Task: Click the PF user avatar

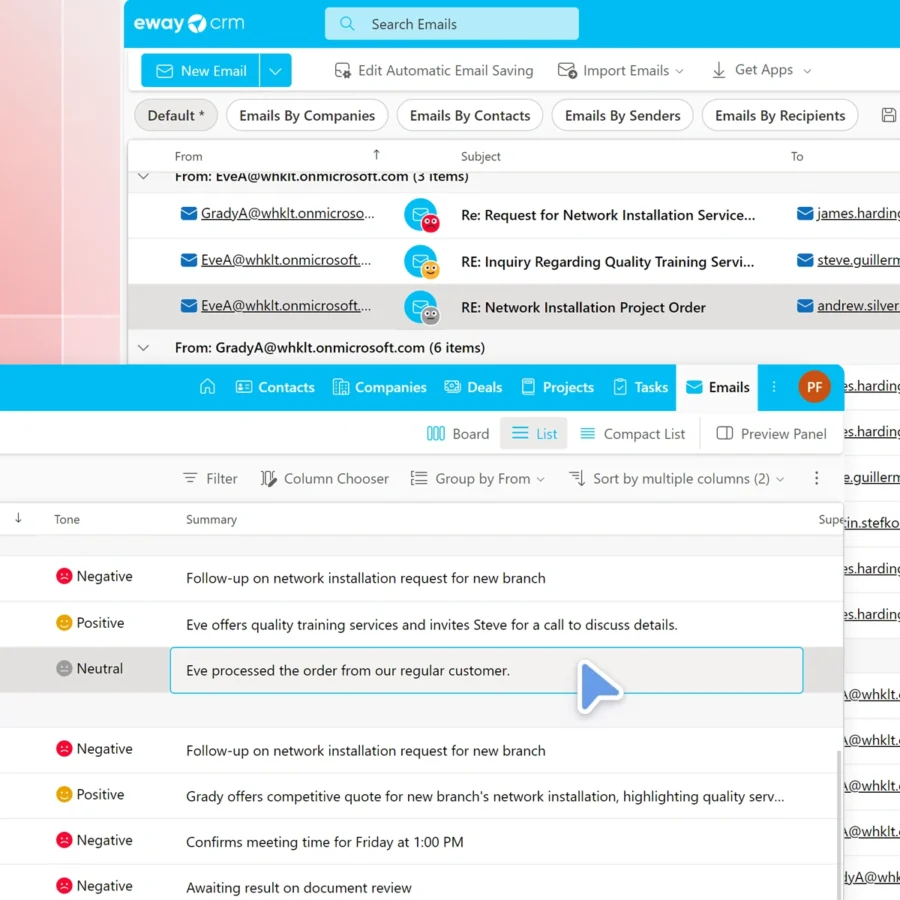Action: pos(814,387)
